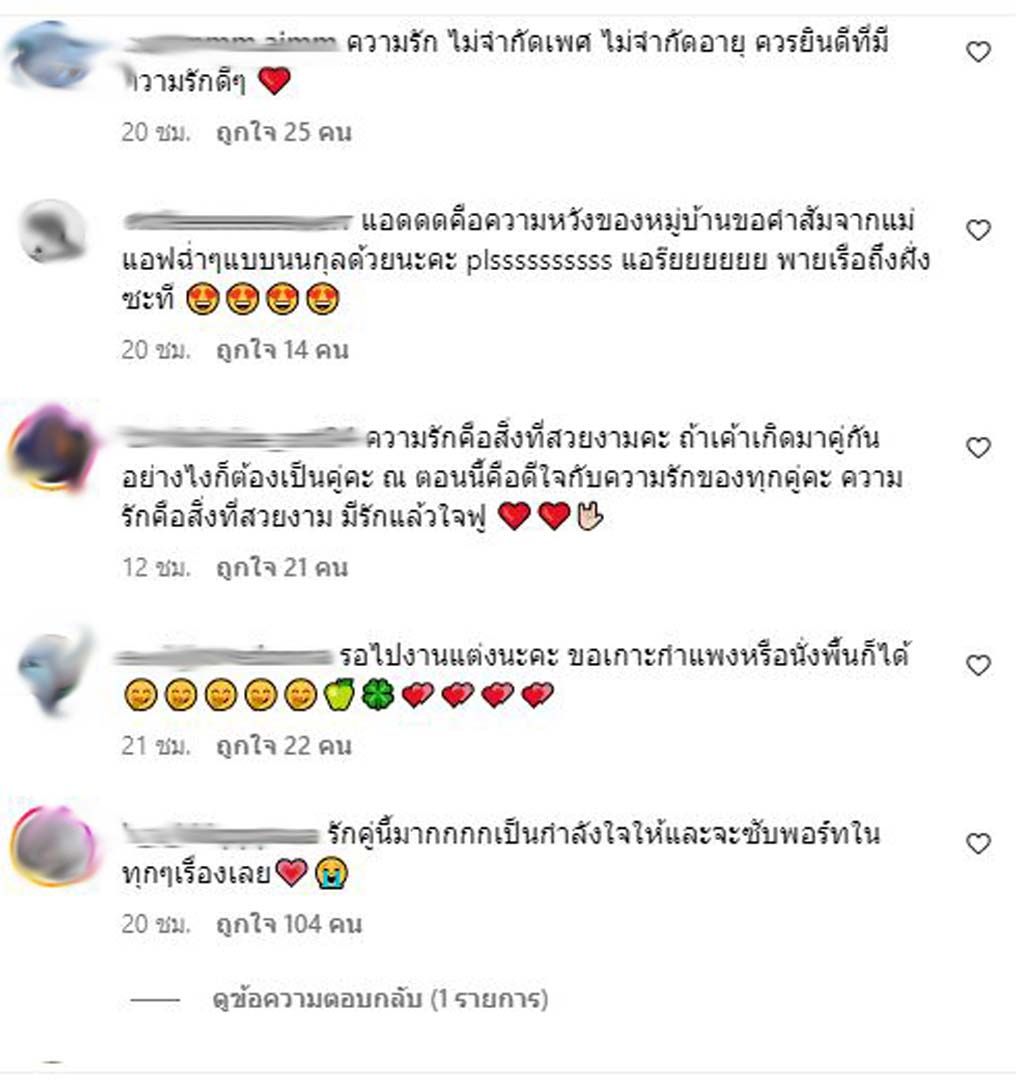Open avatar of the 'plsssssssss' commenter

tap(53, 231)
